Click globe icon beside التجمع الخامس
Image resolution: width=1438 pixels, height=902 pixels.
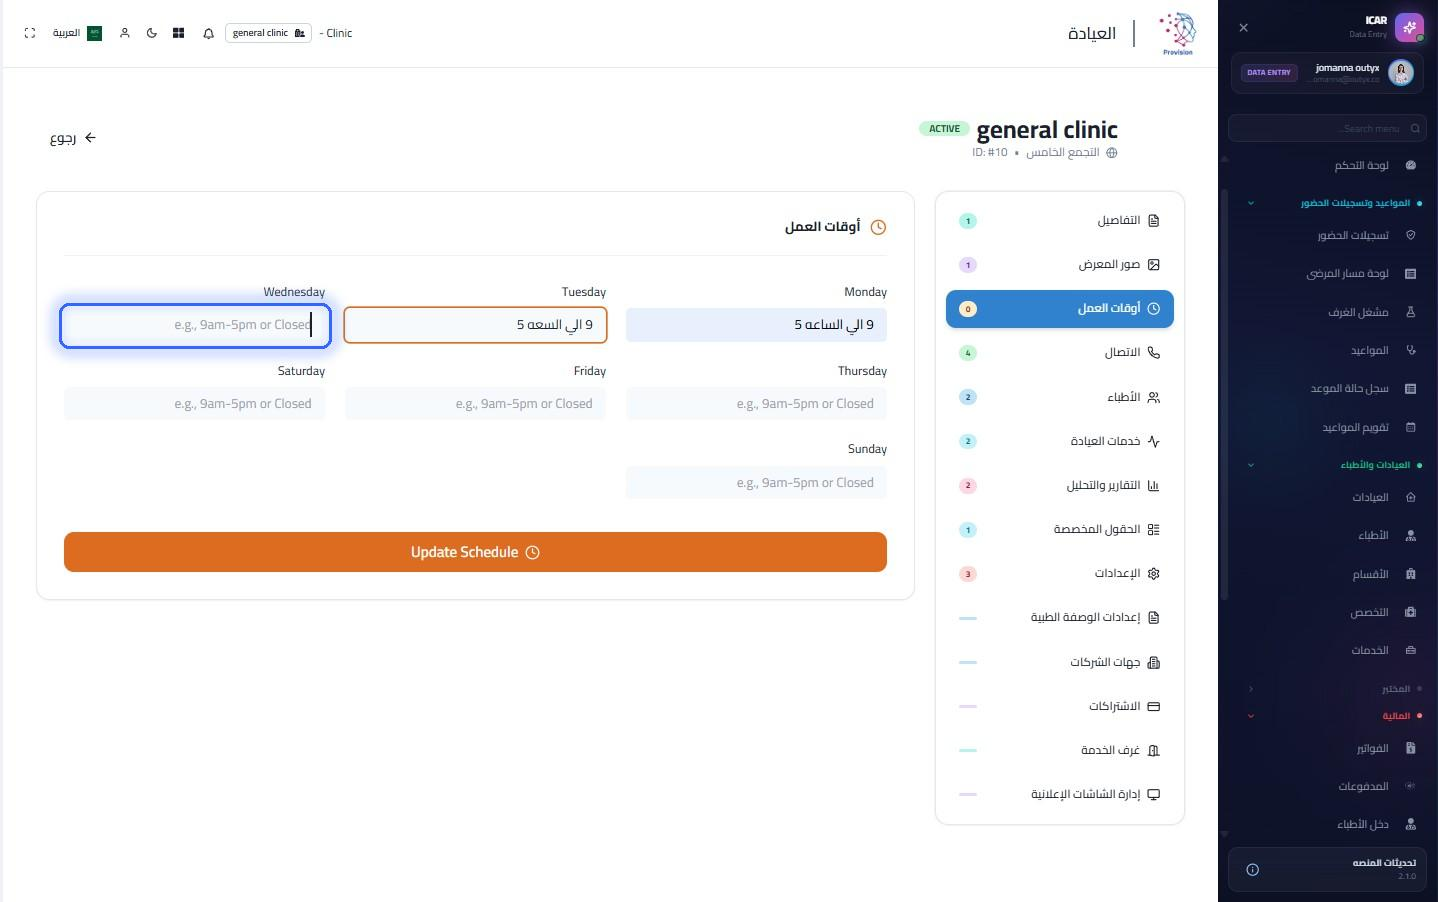click(1112, 153)
